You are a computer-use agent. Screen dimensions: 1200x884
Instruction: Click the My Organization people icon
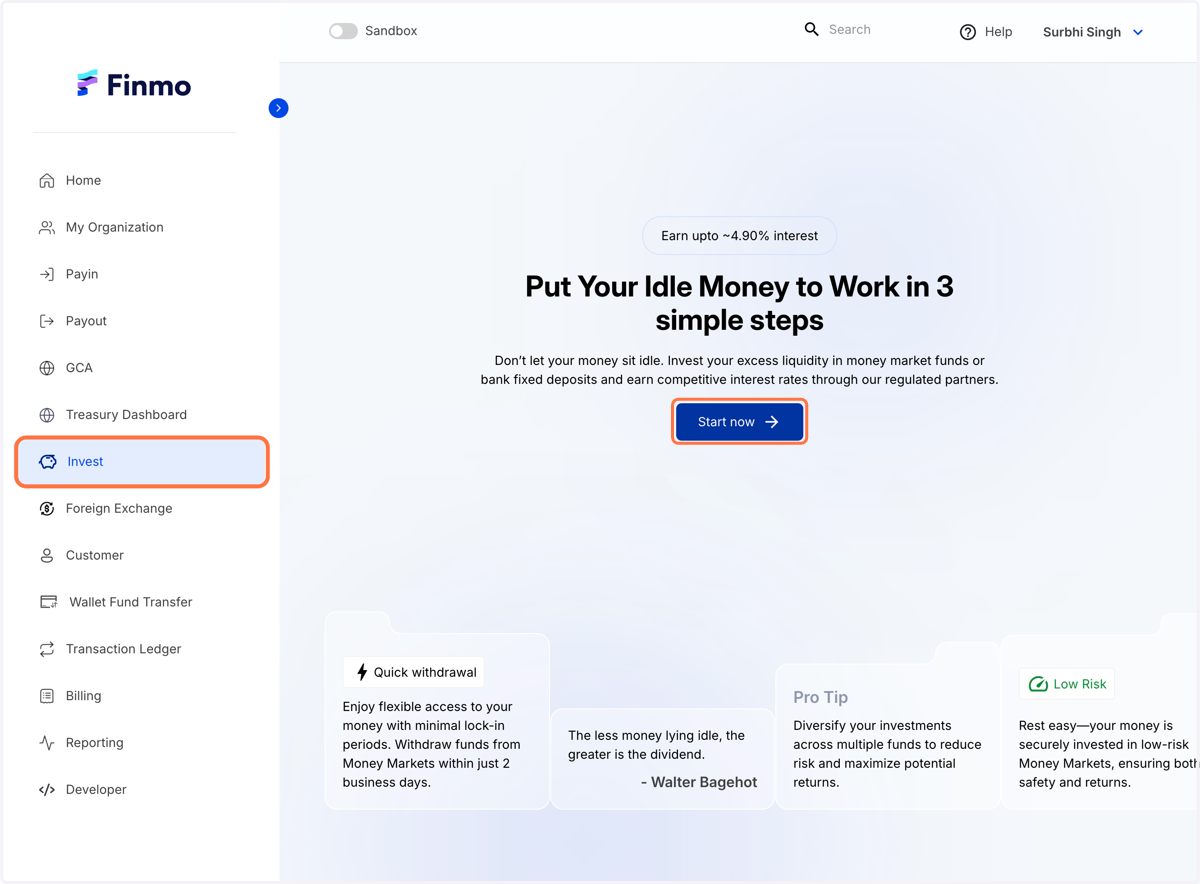click(47, 228)
